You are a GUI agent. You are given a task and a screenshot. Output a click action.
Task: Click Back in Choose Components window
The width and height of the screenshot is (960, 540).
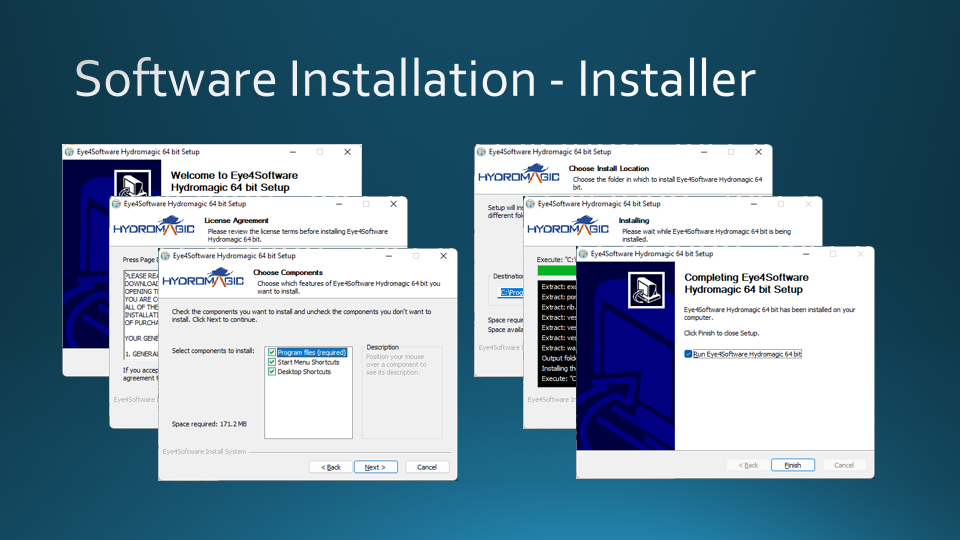click(331, 467)
